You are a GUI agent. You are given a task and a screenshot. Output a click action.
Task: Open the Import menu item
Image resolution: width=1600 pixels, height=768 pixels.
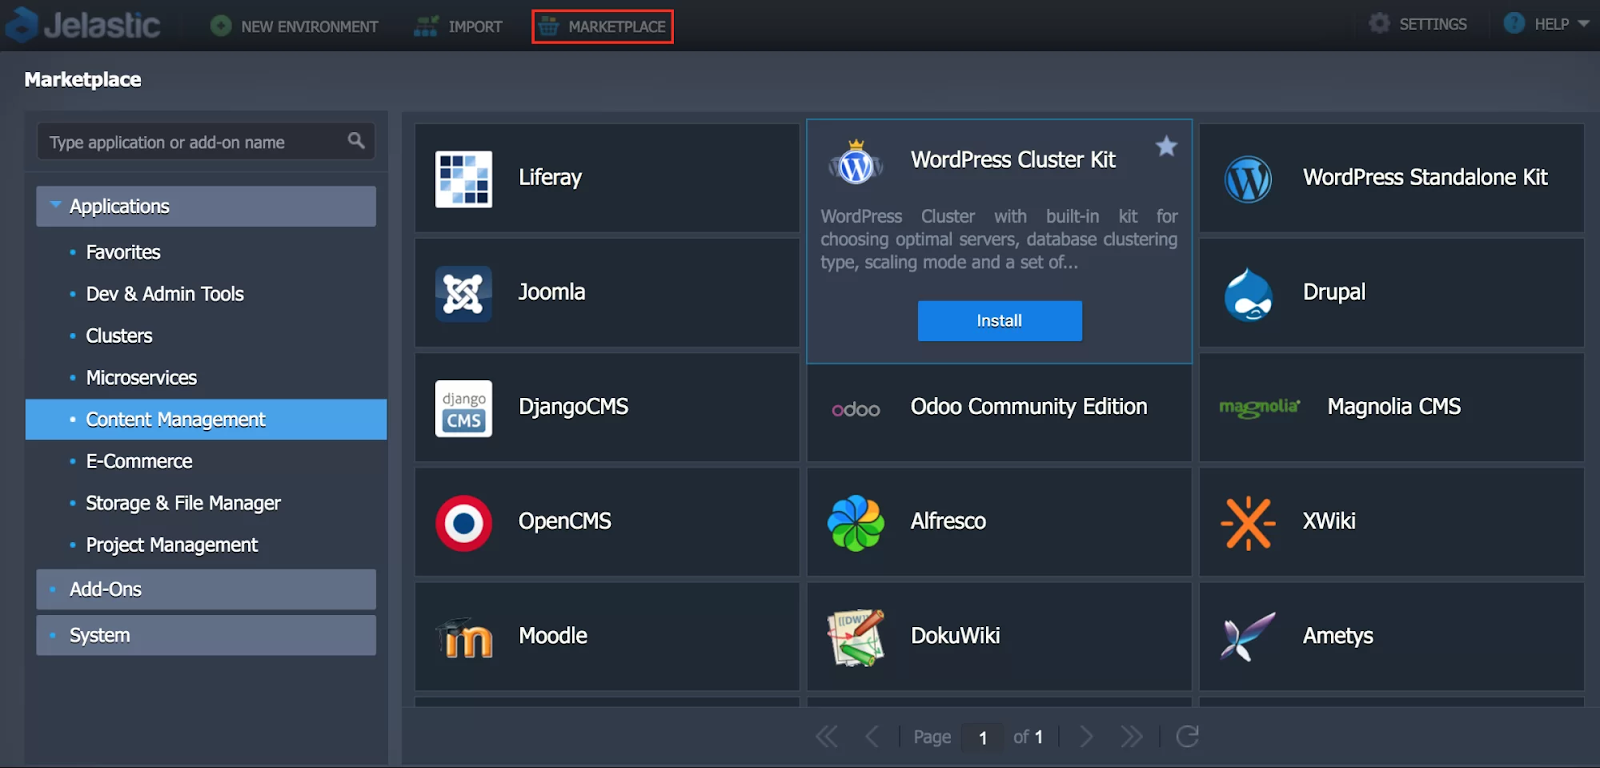(x=458, y=26)
